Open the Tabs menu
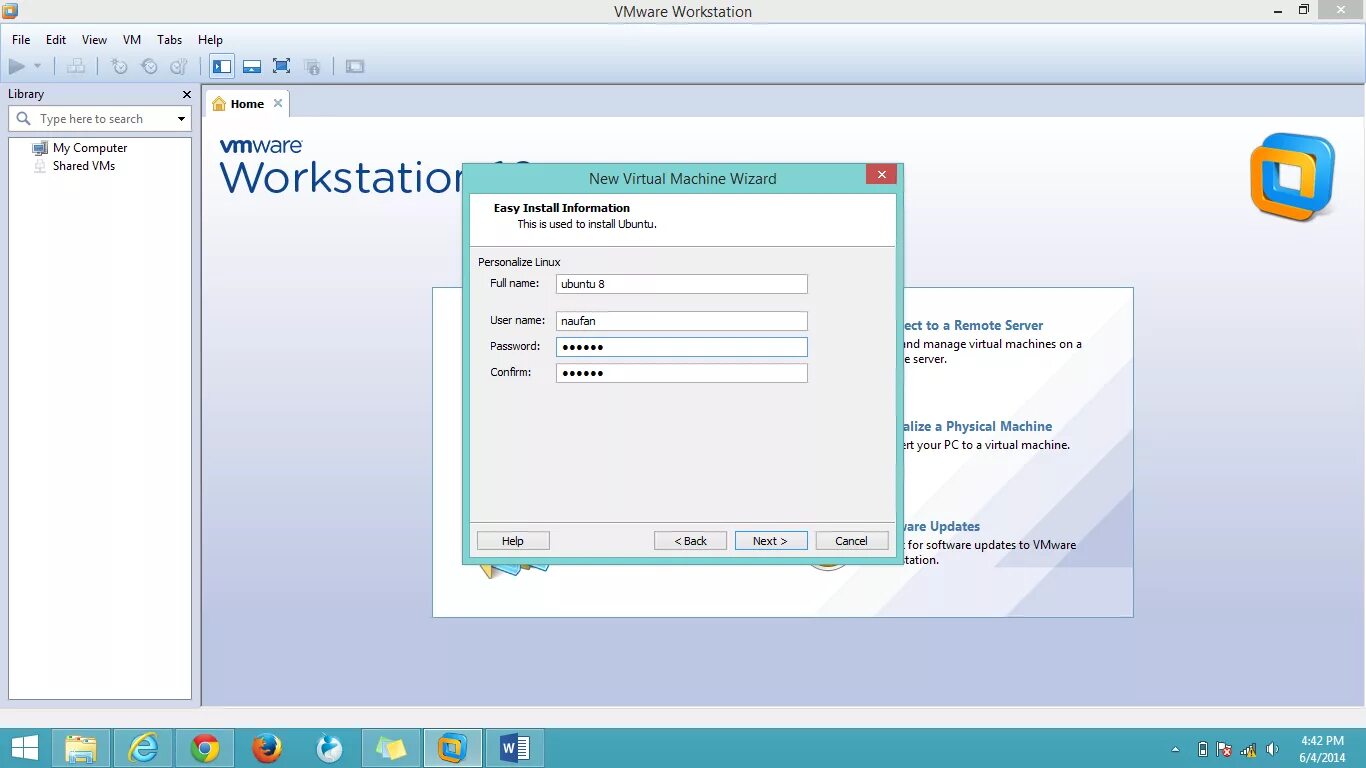The height and width of the screenshot is (768, 1366). click(170, 40)
